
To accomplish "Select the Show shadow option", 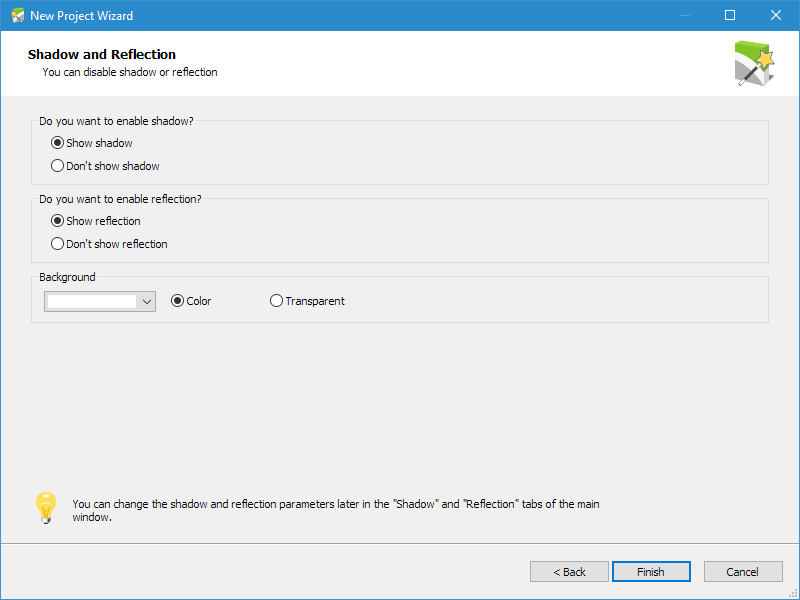I will 92,143.
